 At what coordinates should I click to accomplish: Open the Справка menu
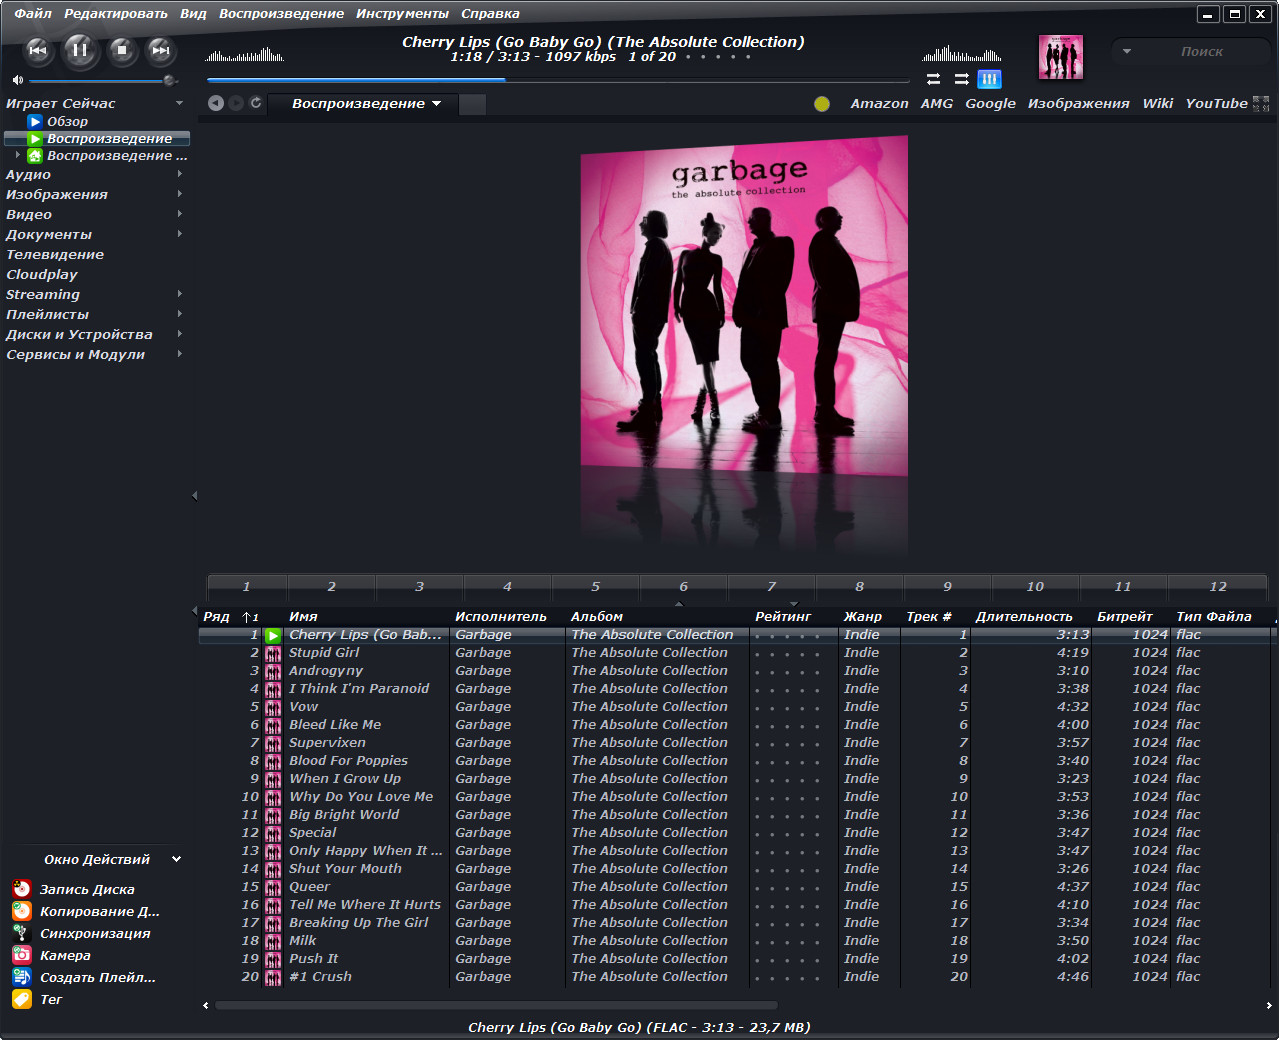490,13
